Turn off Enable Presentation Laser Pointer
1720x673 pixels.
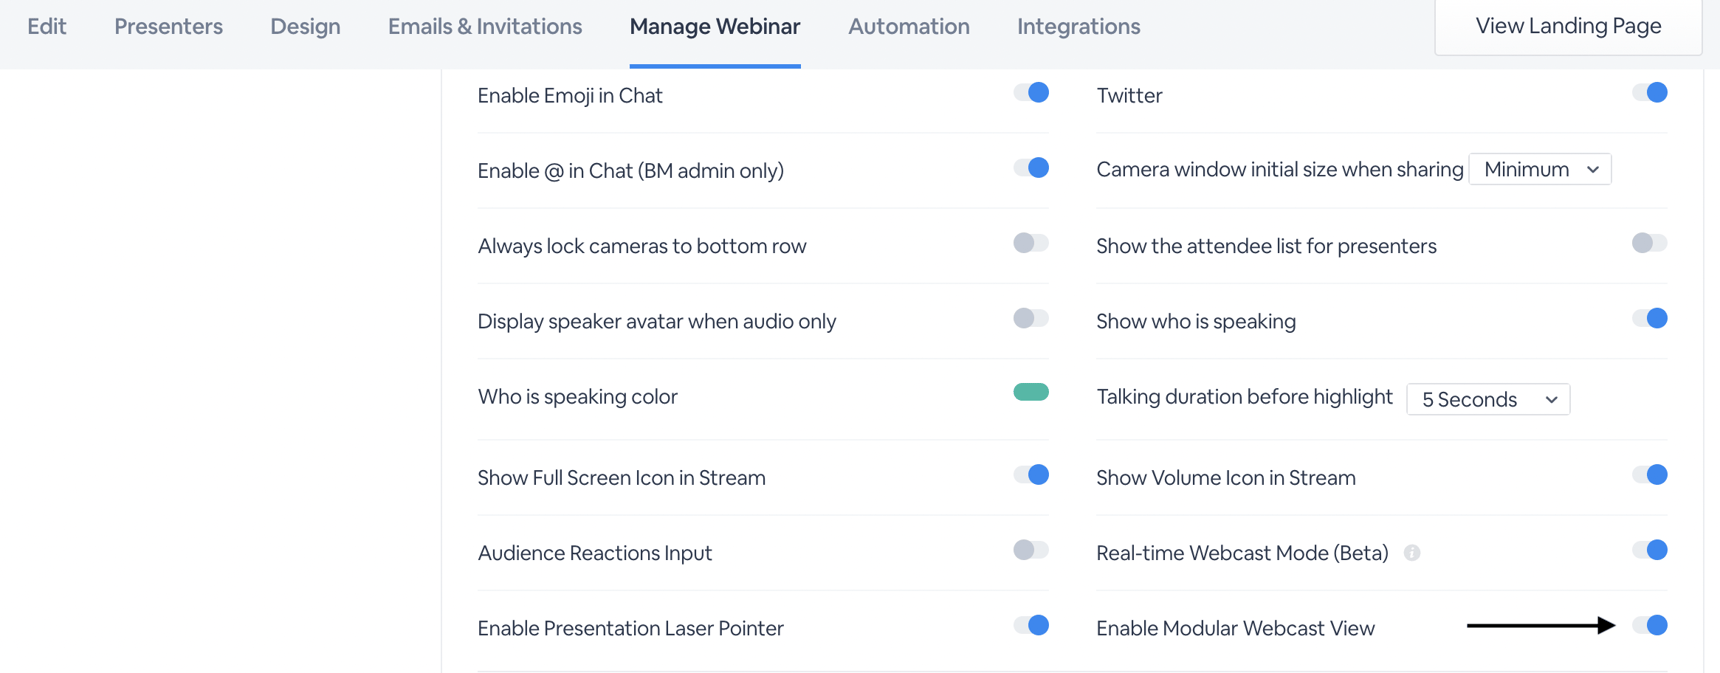pyautogui.click(x=1031, y=625)
